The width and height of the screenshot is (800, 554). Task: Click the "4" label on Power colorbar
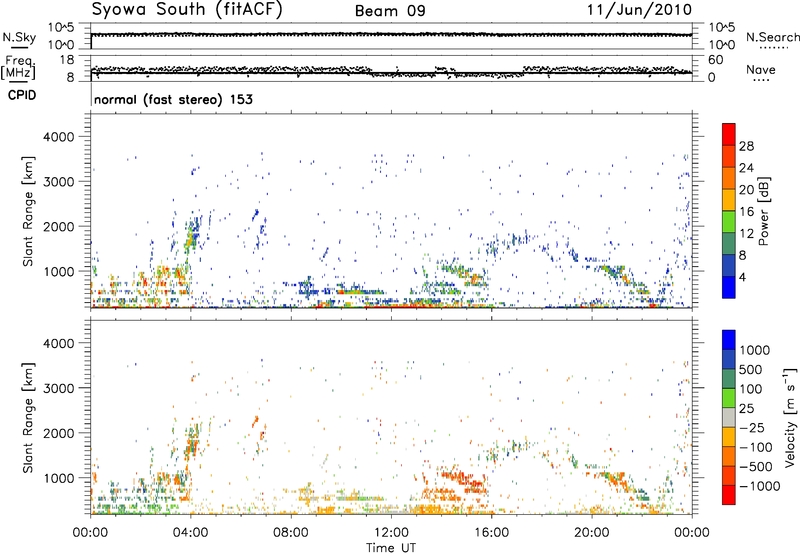click(743, 277)
